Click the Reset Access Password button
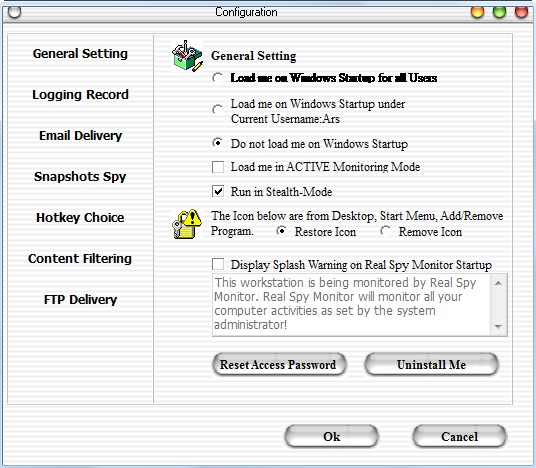Viewport: 536px width, 468px height. (279, 364)
